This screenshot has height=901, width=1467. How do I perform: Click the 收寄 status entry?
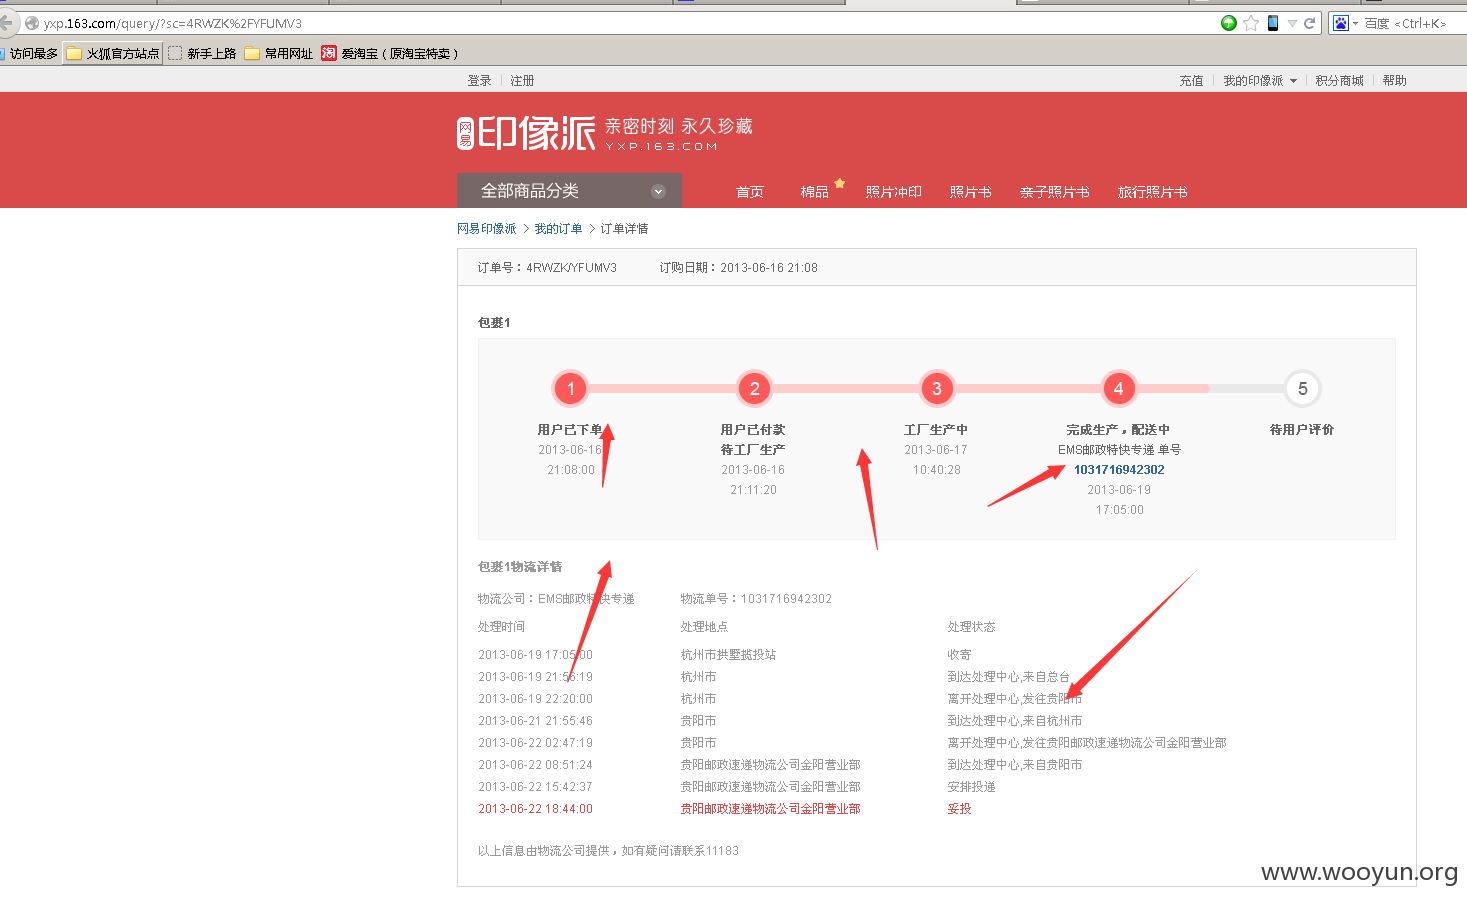(959, 655)
